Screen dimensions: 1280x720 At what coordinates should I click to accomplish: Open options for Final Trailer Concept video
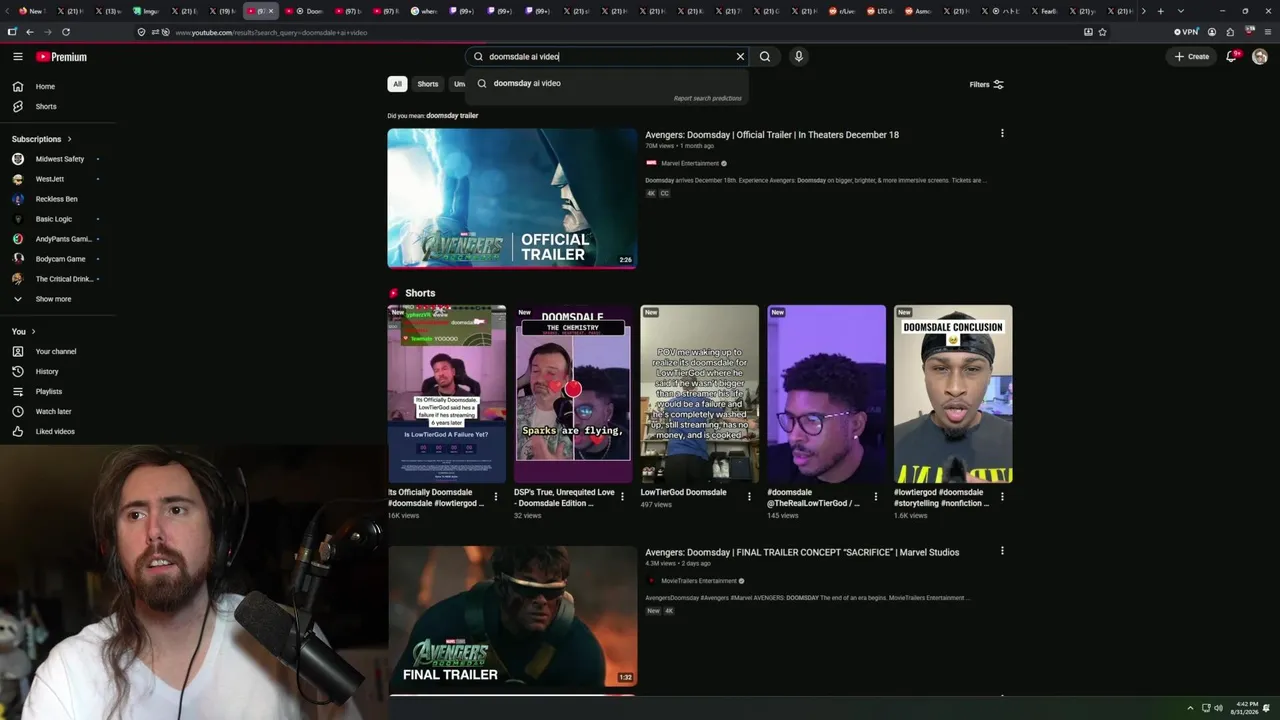(1002, 550)
